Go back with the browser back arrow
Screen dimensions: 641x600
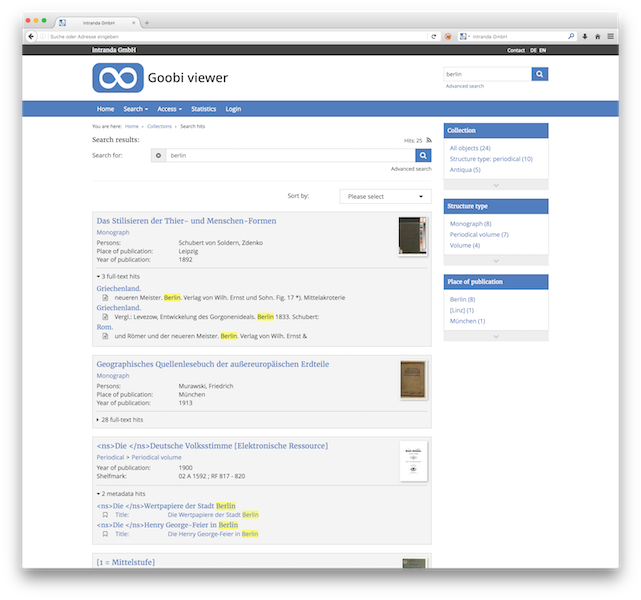click(x=31, y=36)
